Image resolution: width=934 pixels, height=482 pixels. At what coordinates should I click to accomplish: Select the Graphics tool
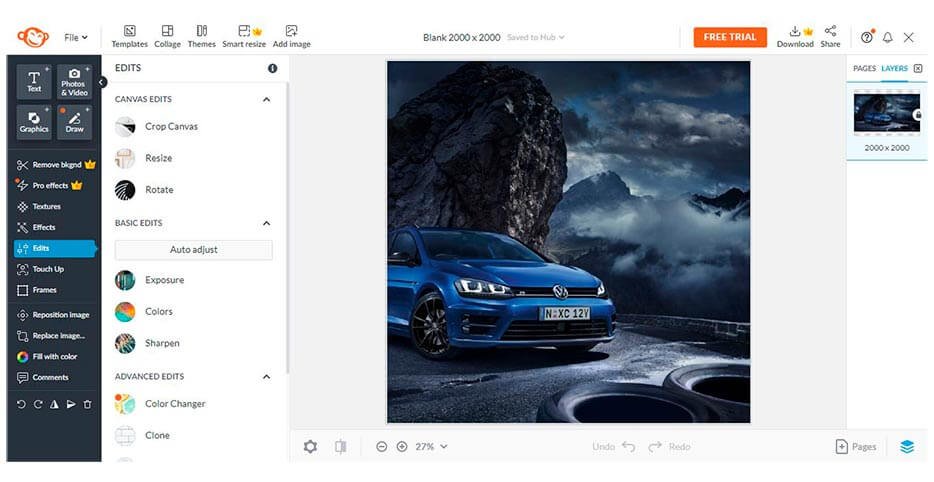[x=34, y=122]
